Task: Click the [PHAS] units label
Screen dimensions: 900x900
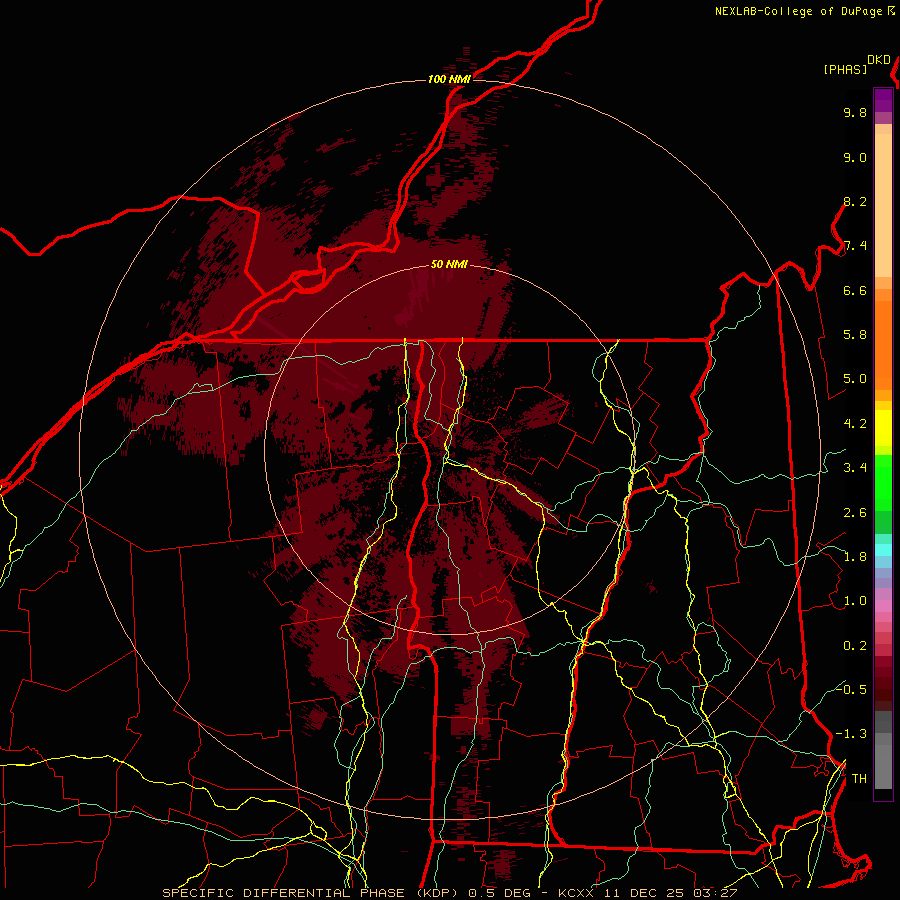Action: 845,69
